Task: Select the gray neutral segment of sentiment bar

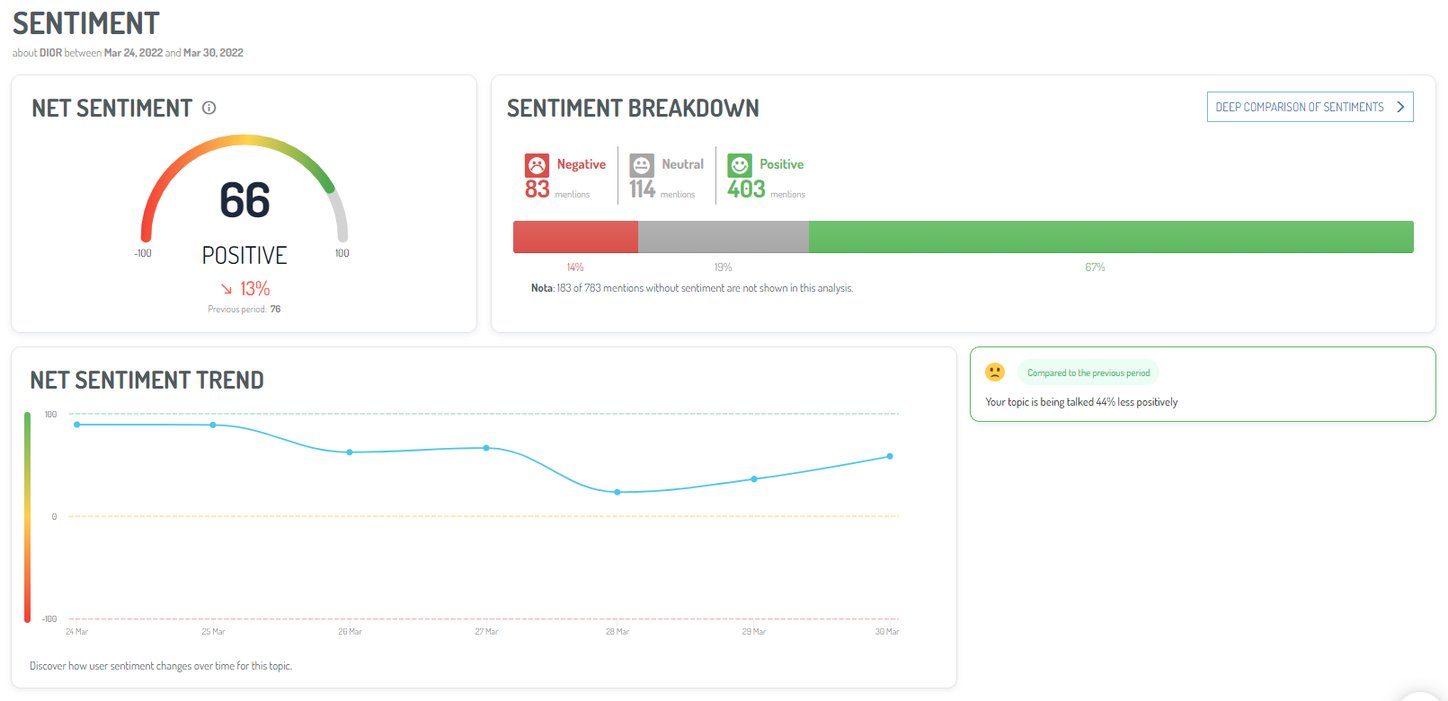Action: (723, 237)
